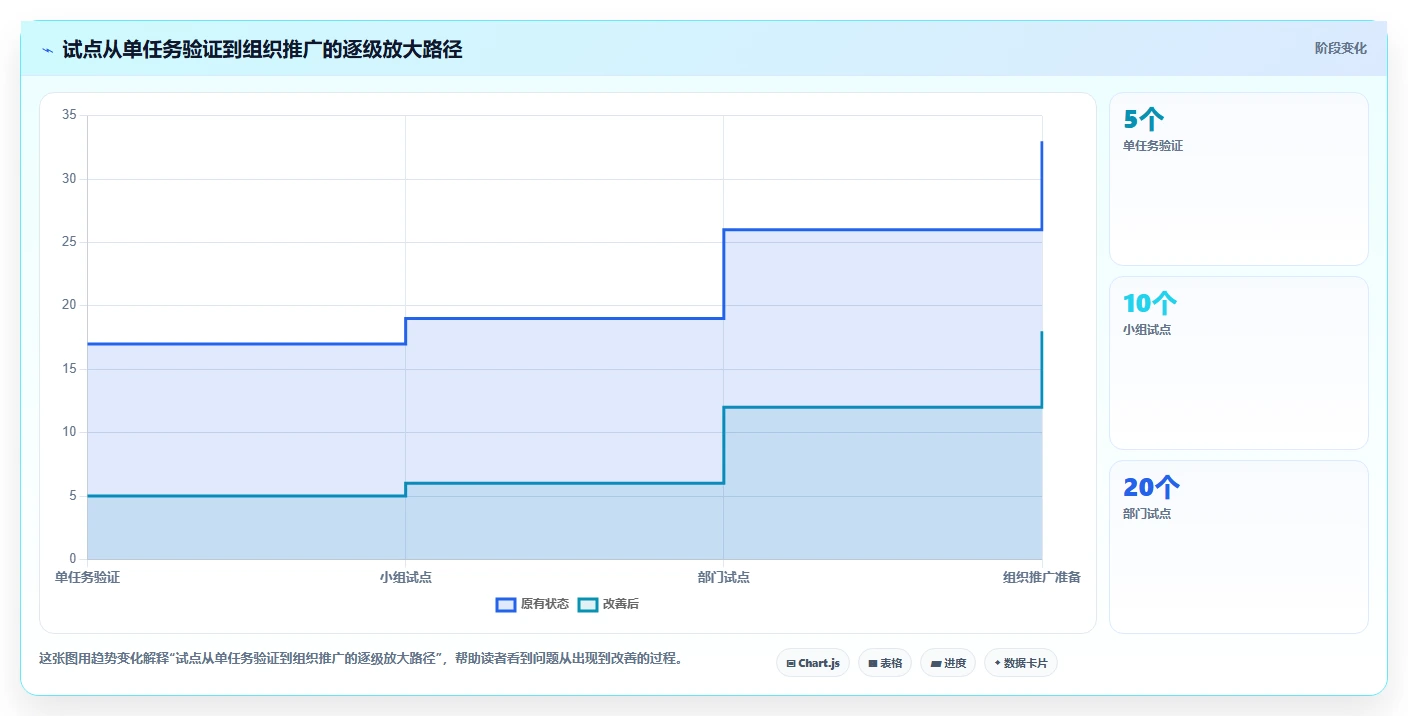Click the y-axis value 15
1408x716 pixels.
point(69,369)
